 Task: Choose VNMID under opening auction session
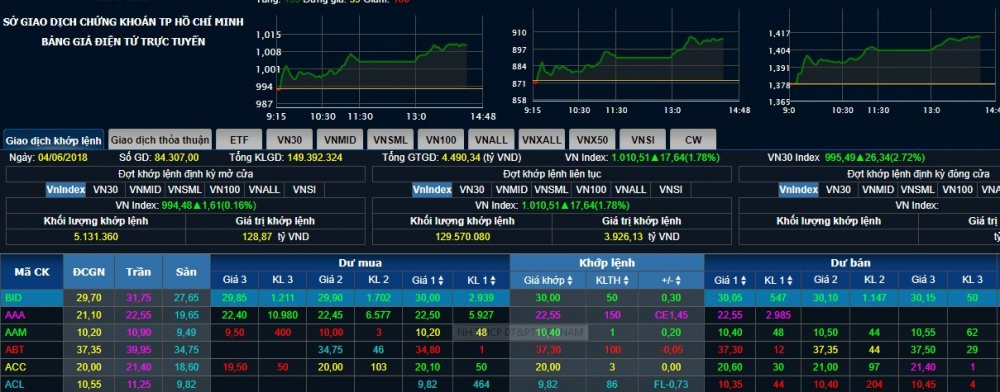coord(144,189)
